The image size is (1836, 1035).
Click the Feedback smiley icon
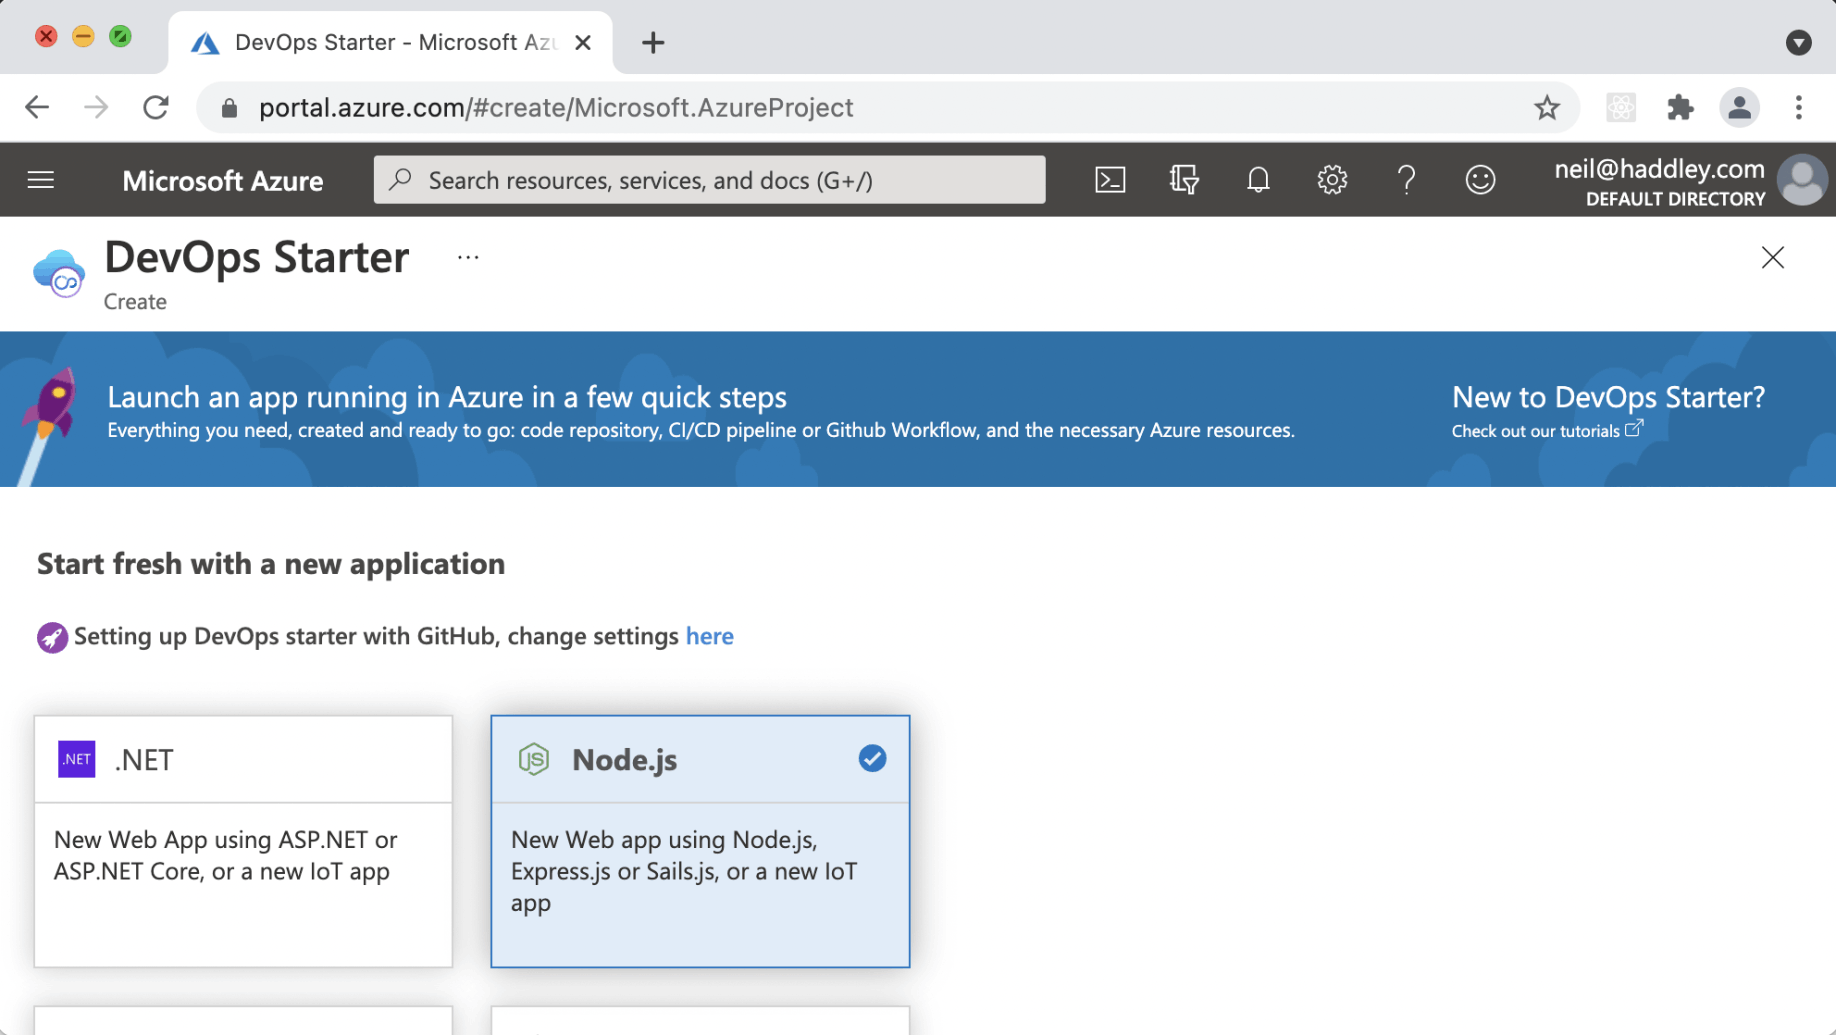pos(1480,180)
